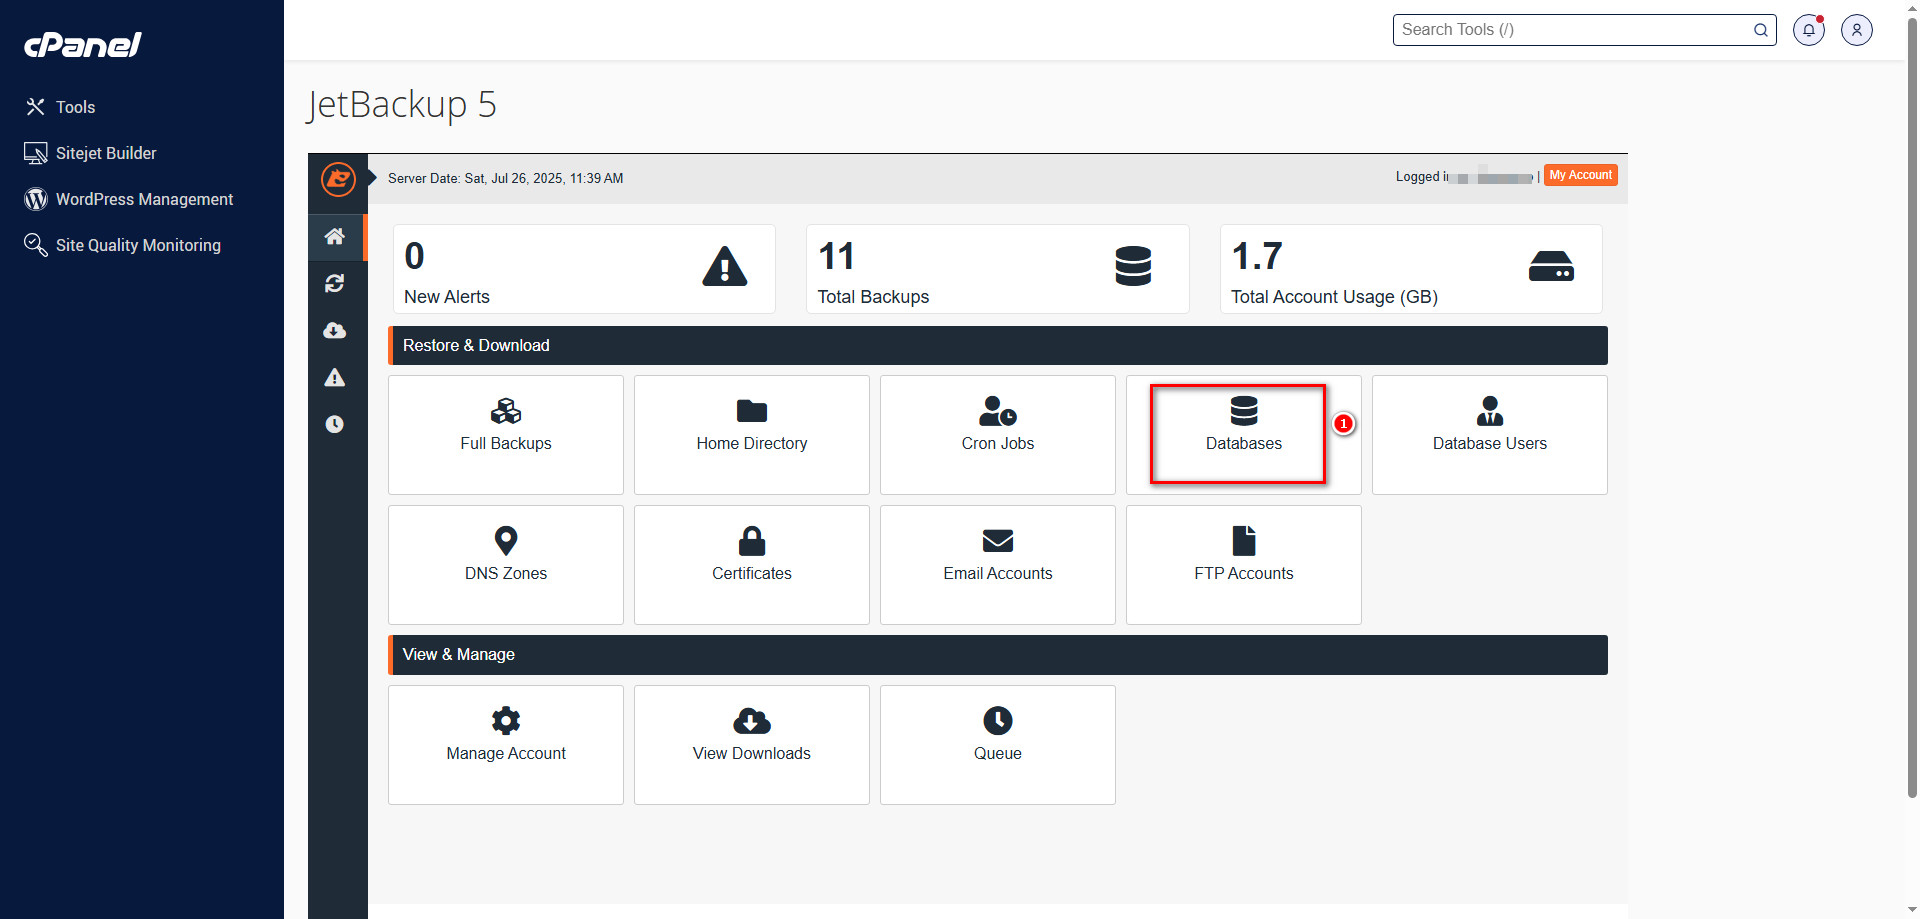Click the My Account button
The image size is (1920, 919).
pyautogui.click(x=1580, y=175)
